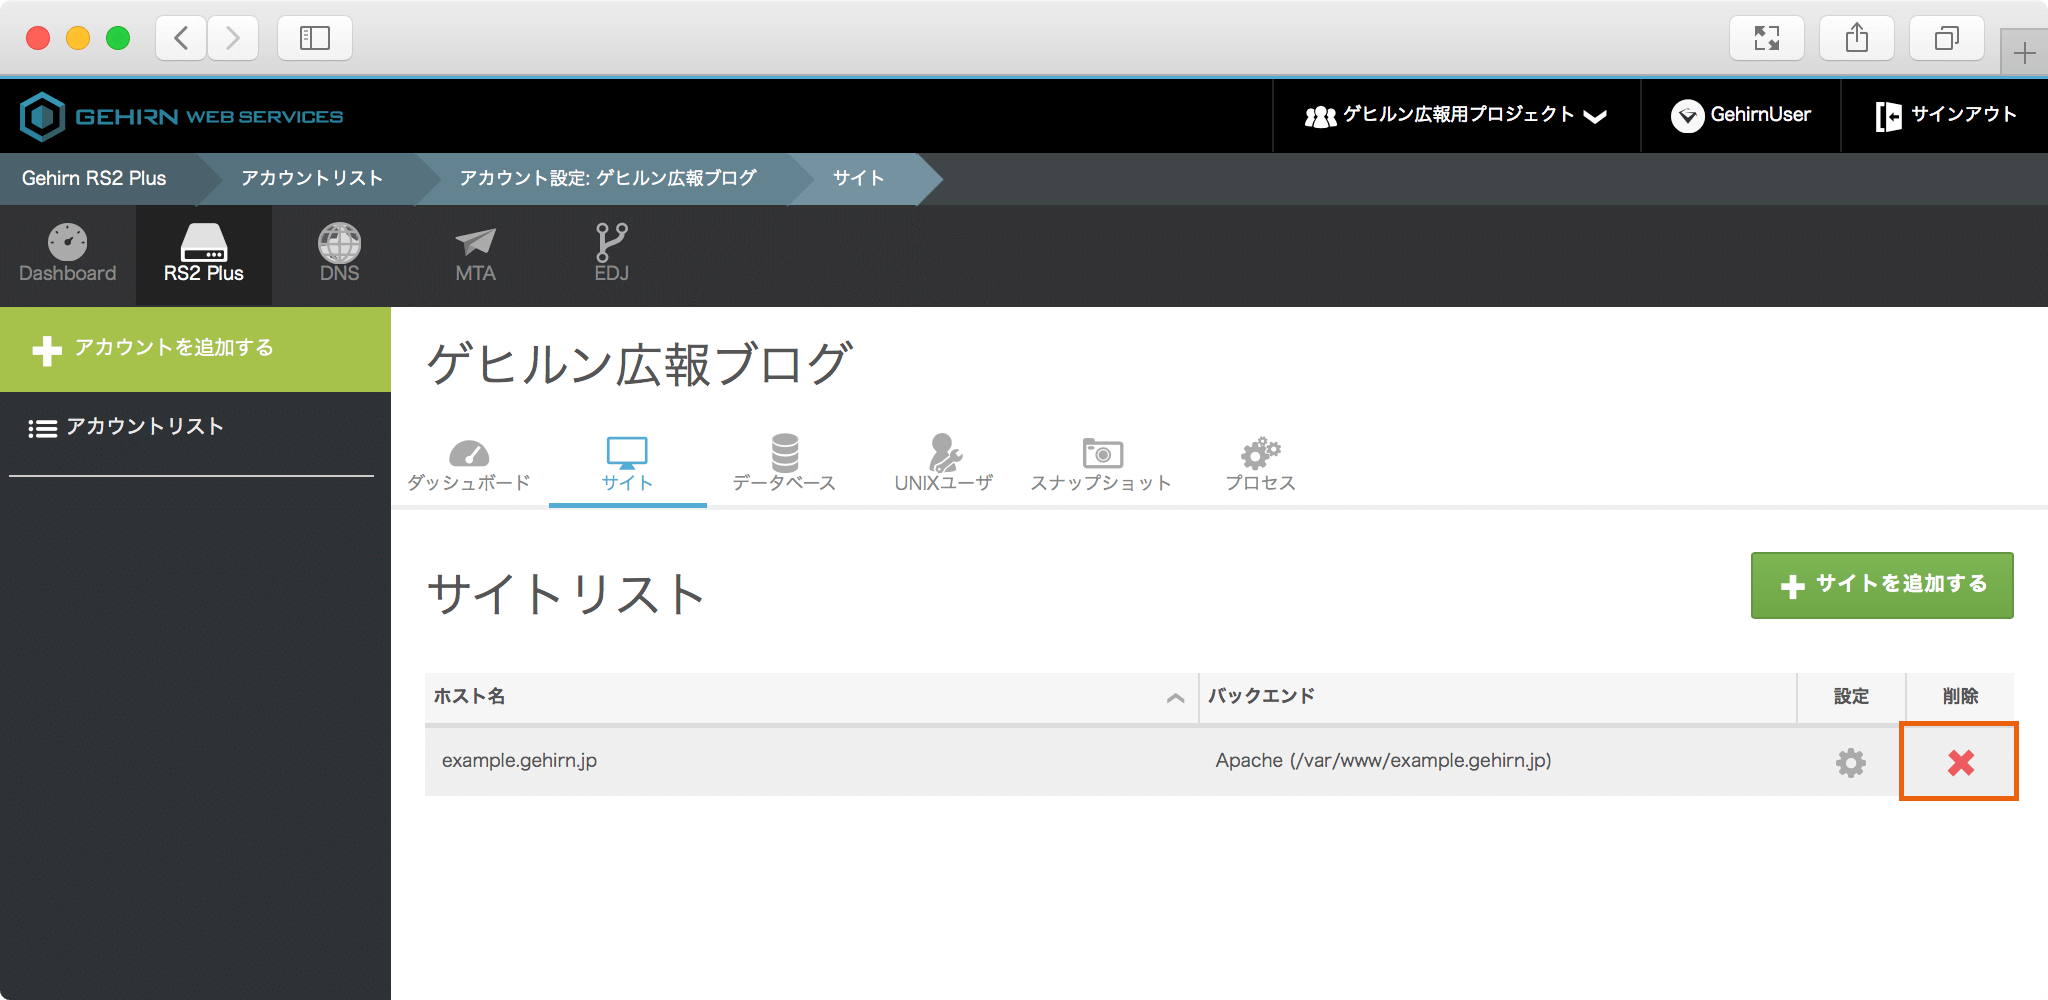Select the DNS globe icon
Image resolution: width=2048 pixels, height=1000 pixels.
pyautogui.click(x=339, y=254)
